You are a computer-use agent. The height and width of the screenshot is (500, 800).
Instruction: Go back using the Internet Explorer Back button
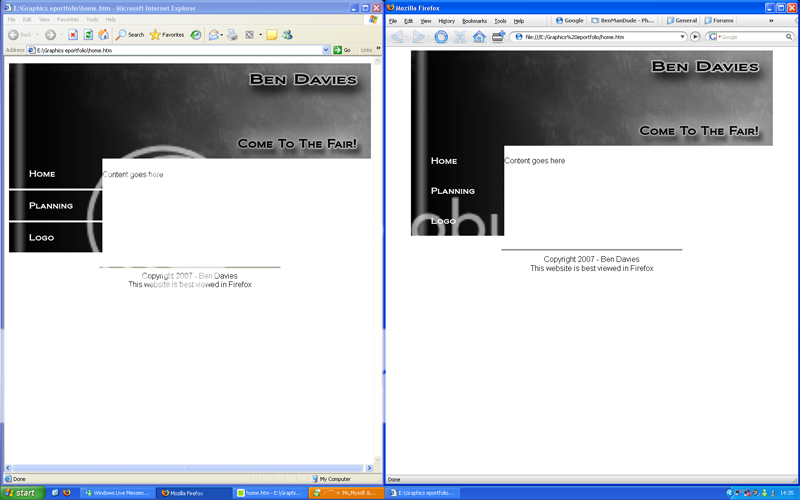point(19,35)
